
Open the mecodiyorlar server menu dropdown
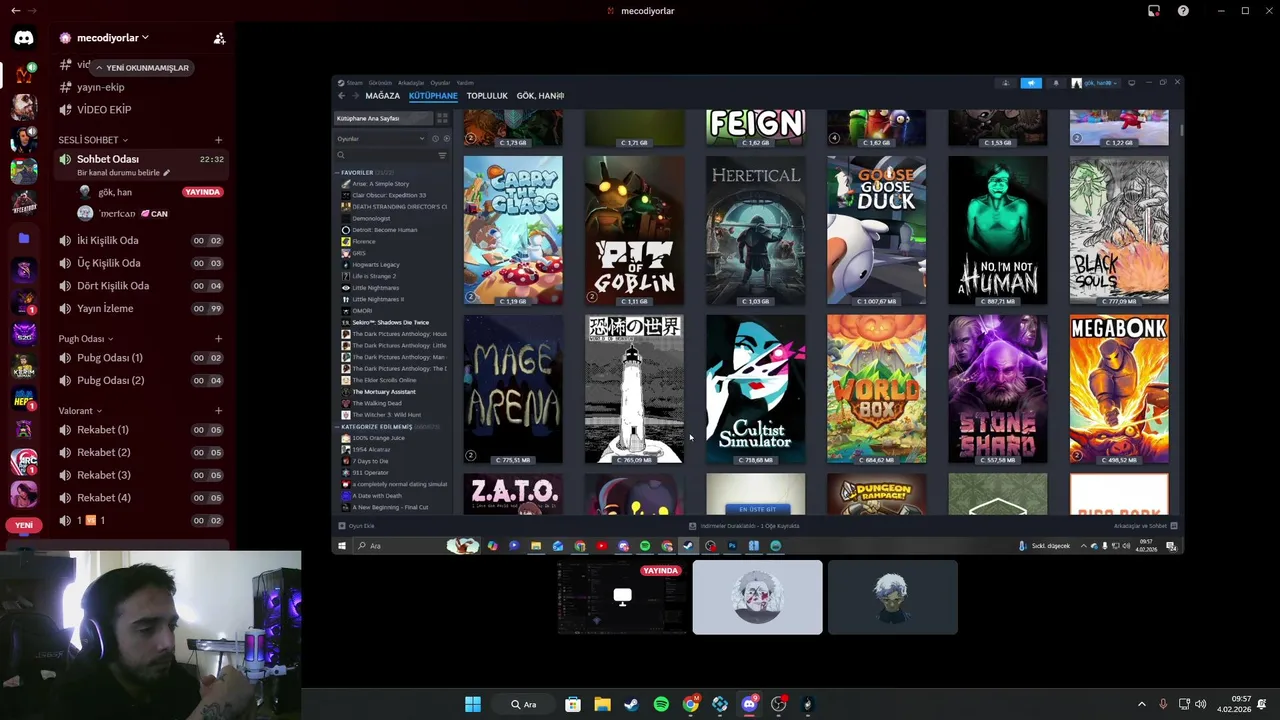click(x=113, y=38)
